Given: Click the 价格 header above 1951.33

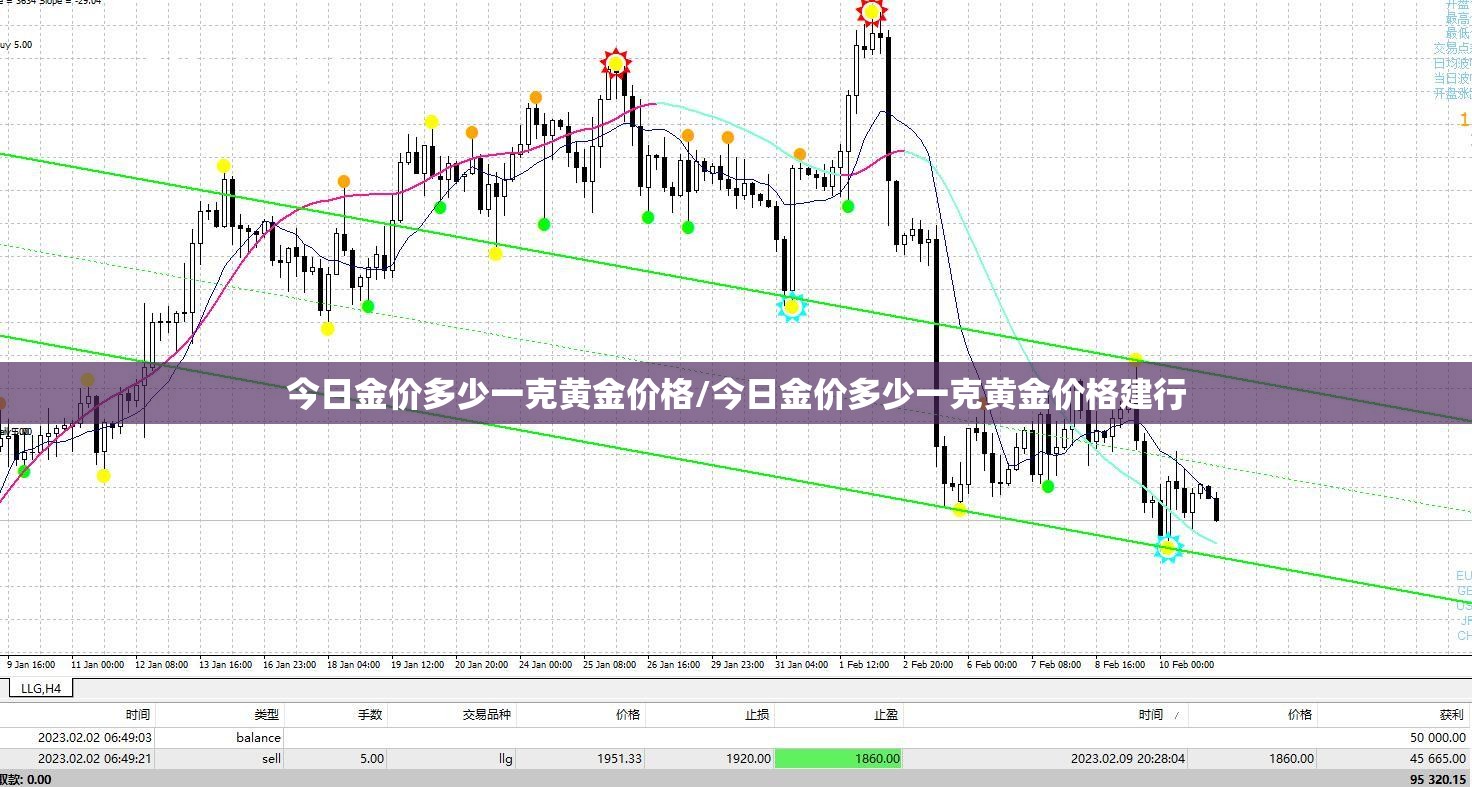Looking at the screenshot, I should 628,714.
